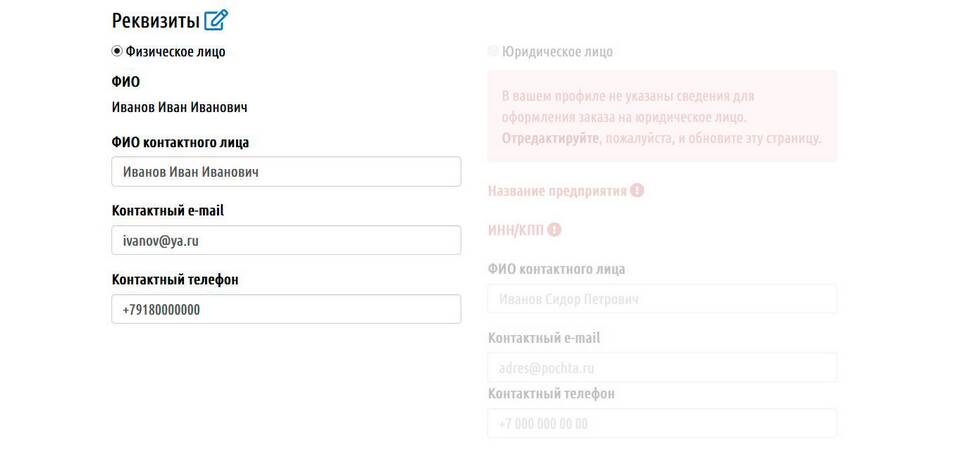This screenshot has width=960, height=452.
Task: Click the warning icon next to Название предприятия
Action: [637, 190]
